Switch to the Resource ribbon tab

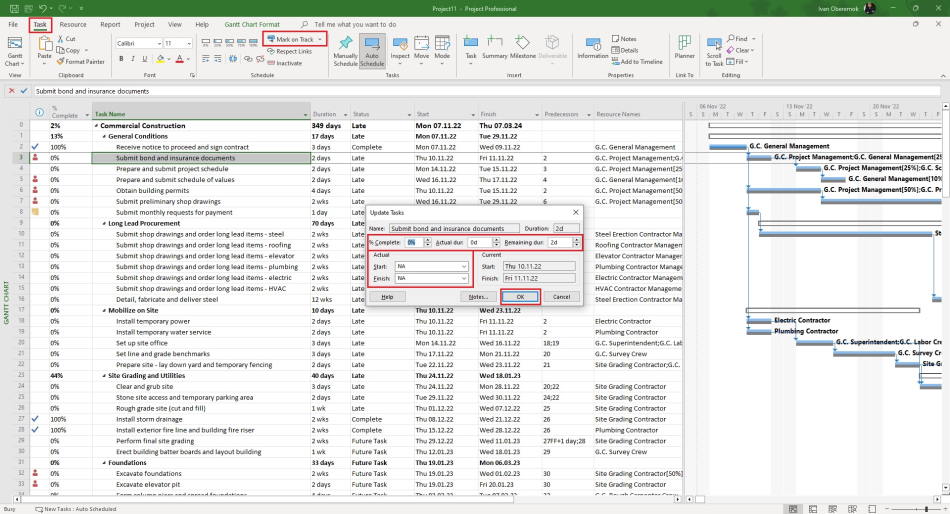point(73,25)
